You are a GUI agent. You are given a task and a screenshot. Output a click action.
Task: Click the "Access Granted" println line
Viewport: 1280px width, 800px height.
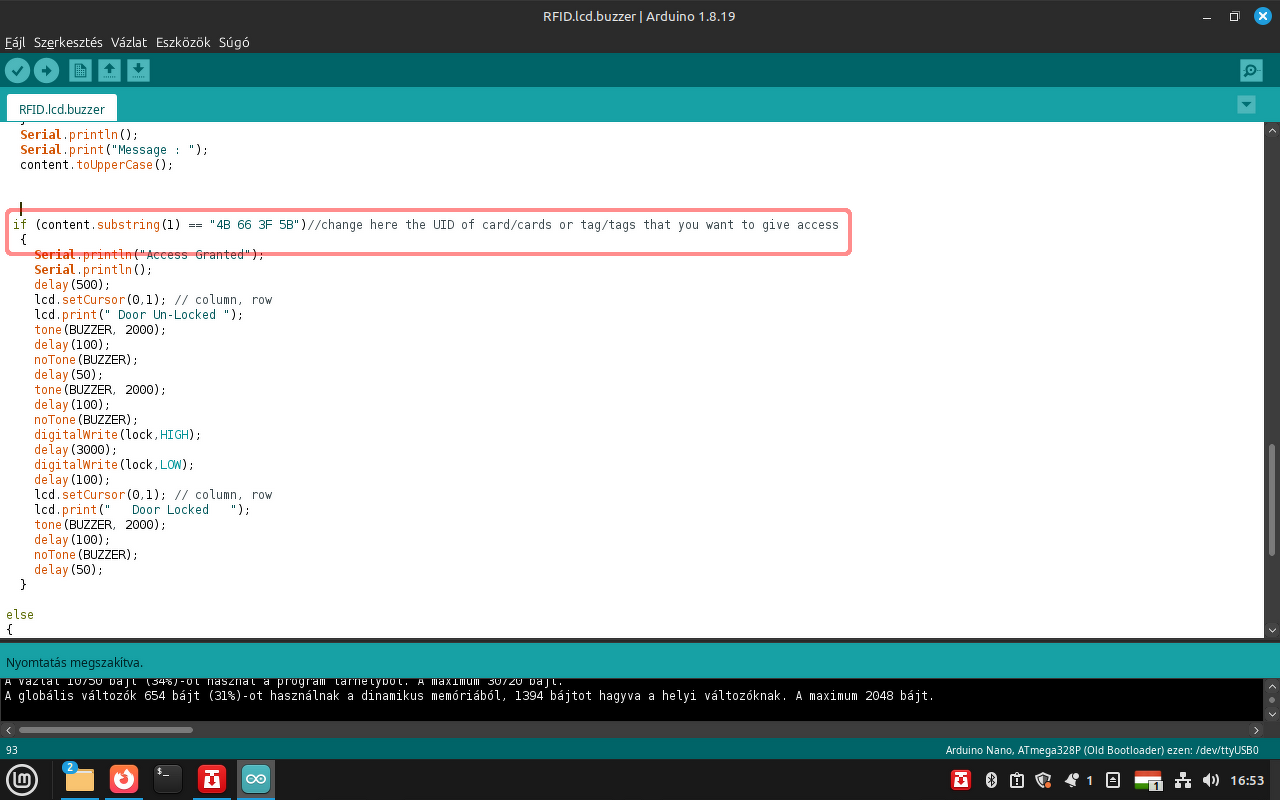149,255
